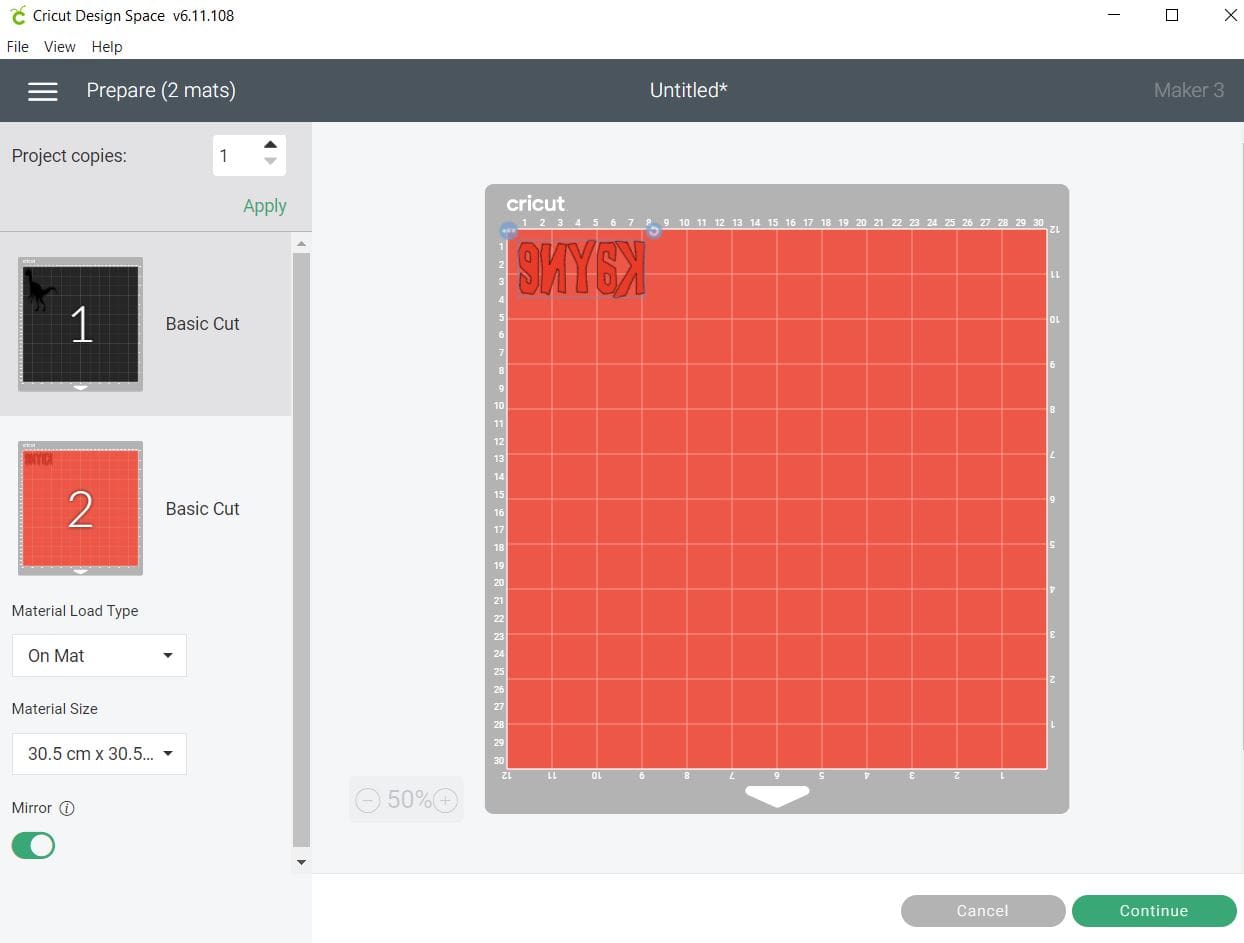Maximize the Design Space window
Screen dimensions: 1244x943
(x=1172, y=16)
